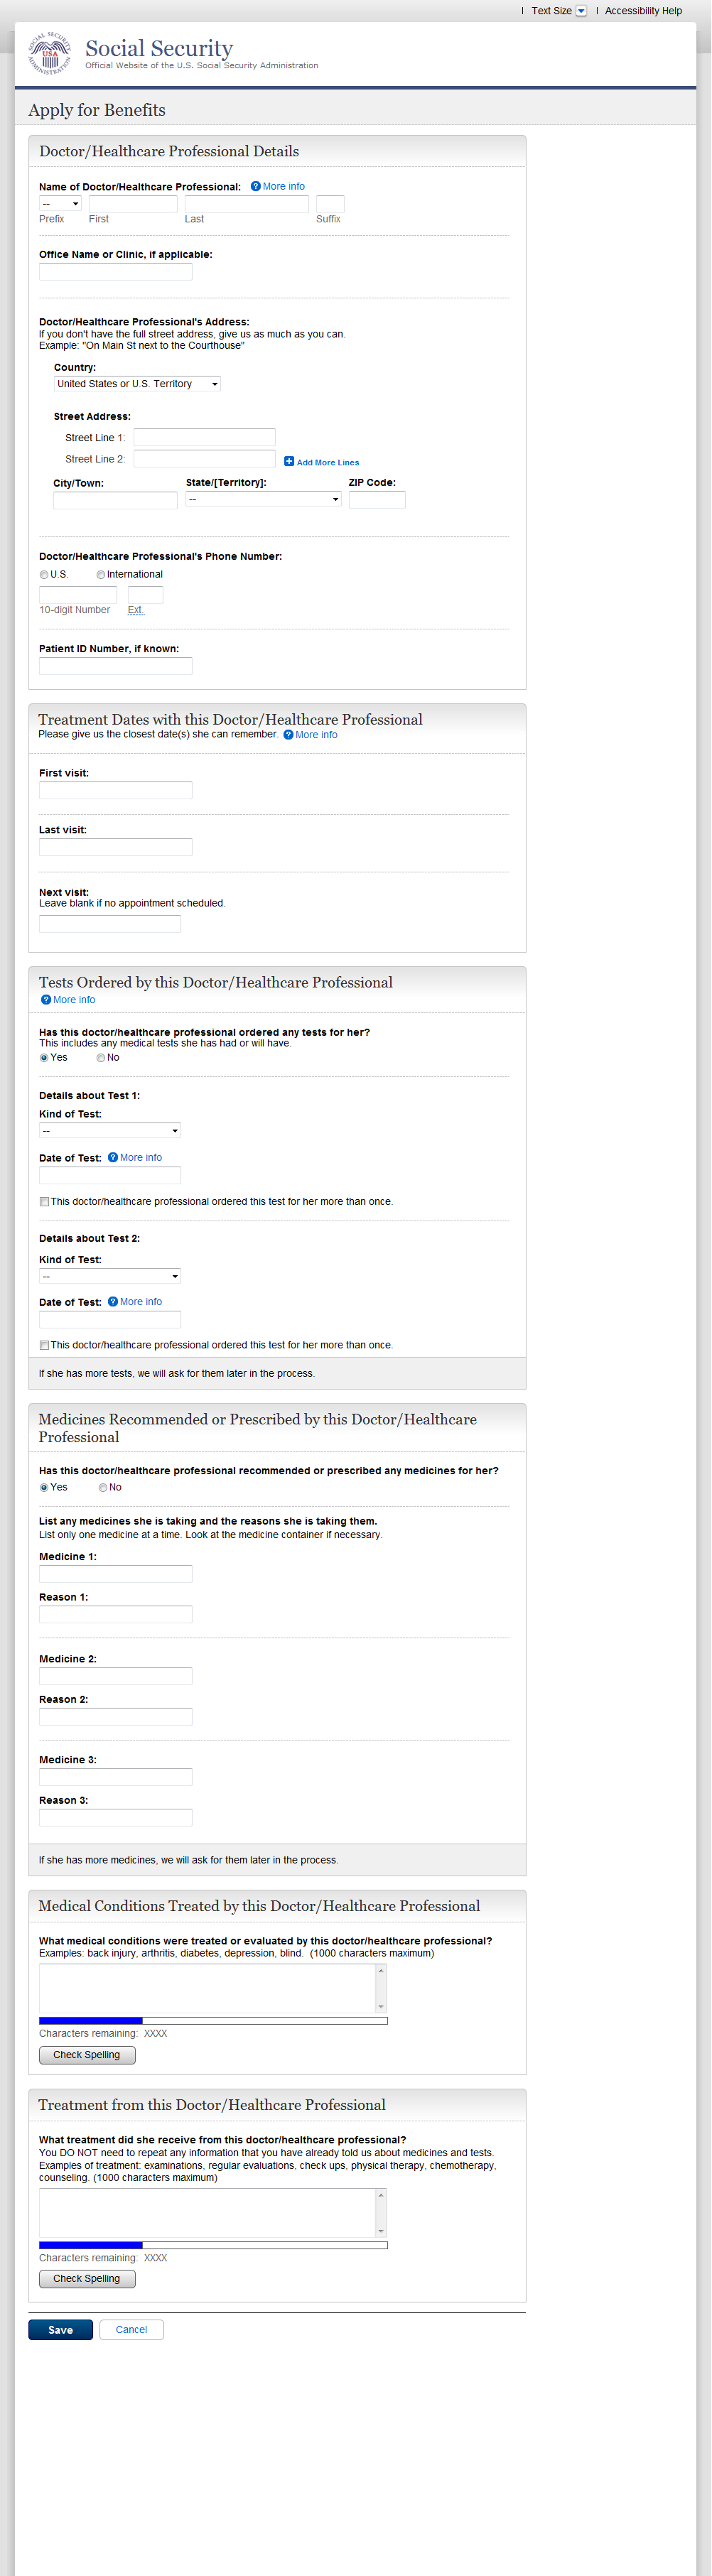The width and height of the screenshot is (712, 2576).
Task: Select No for medicines prescribed
Action: 102,1488
